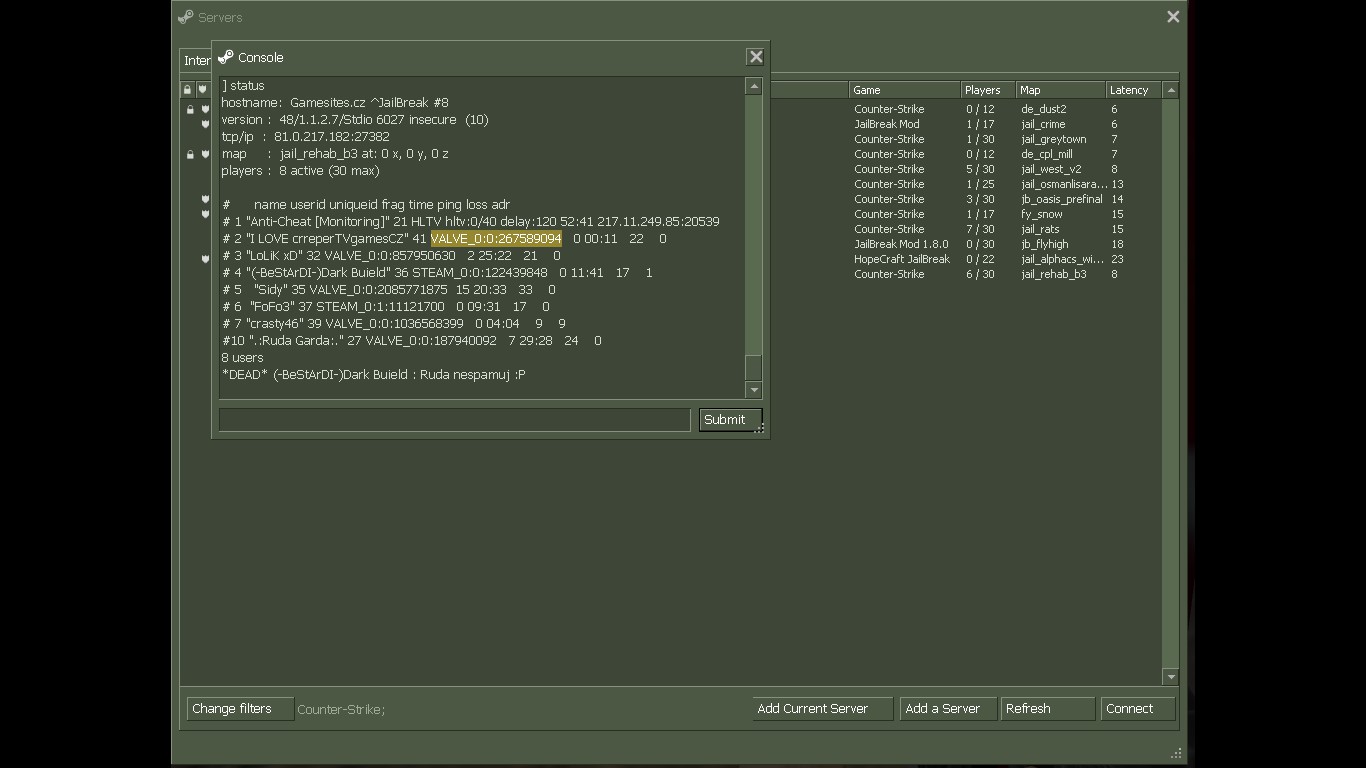Sort servers by the Game column
This screenshot has height=768, width=1366.
click(904, 90)
